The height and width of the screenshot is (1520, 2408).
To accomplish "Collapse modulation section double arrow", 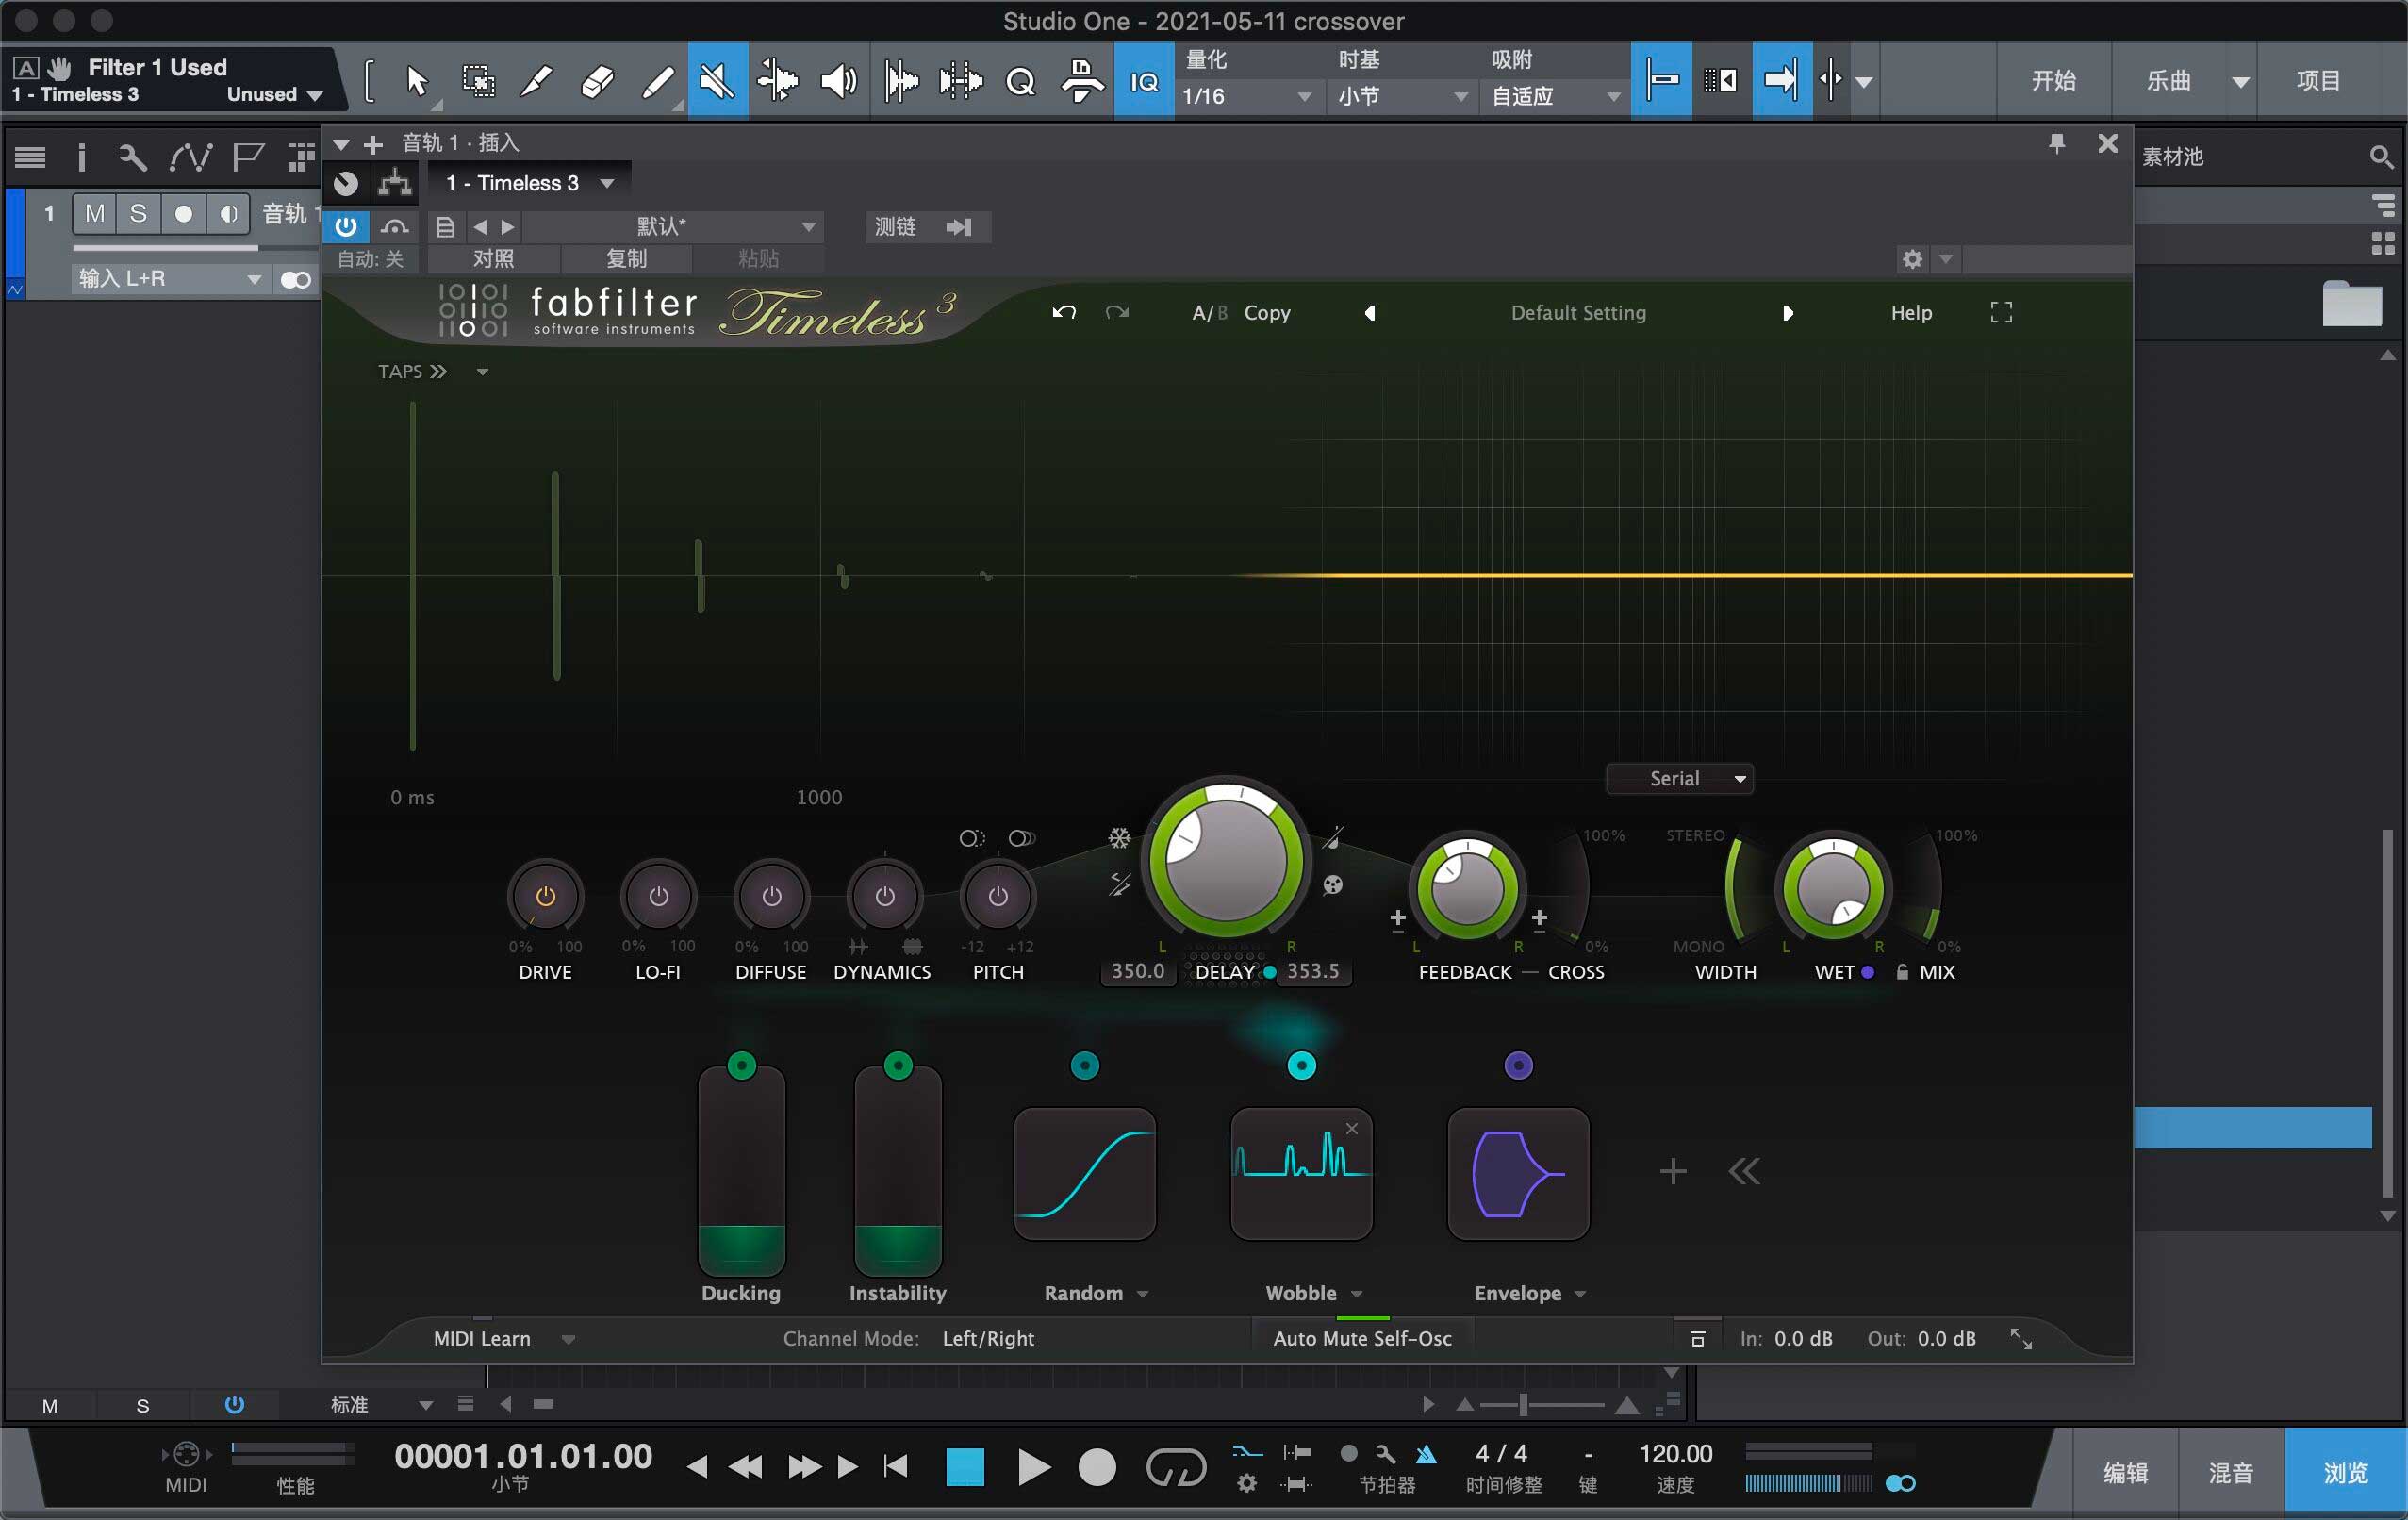I will click(1744, 1171).
